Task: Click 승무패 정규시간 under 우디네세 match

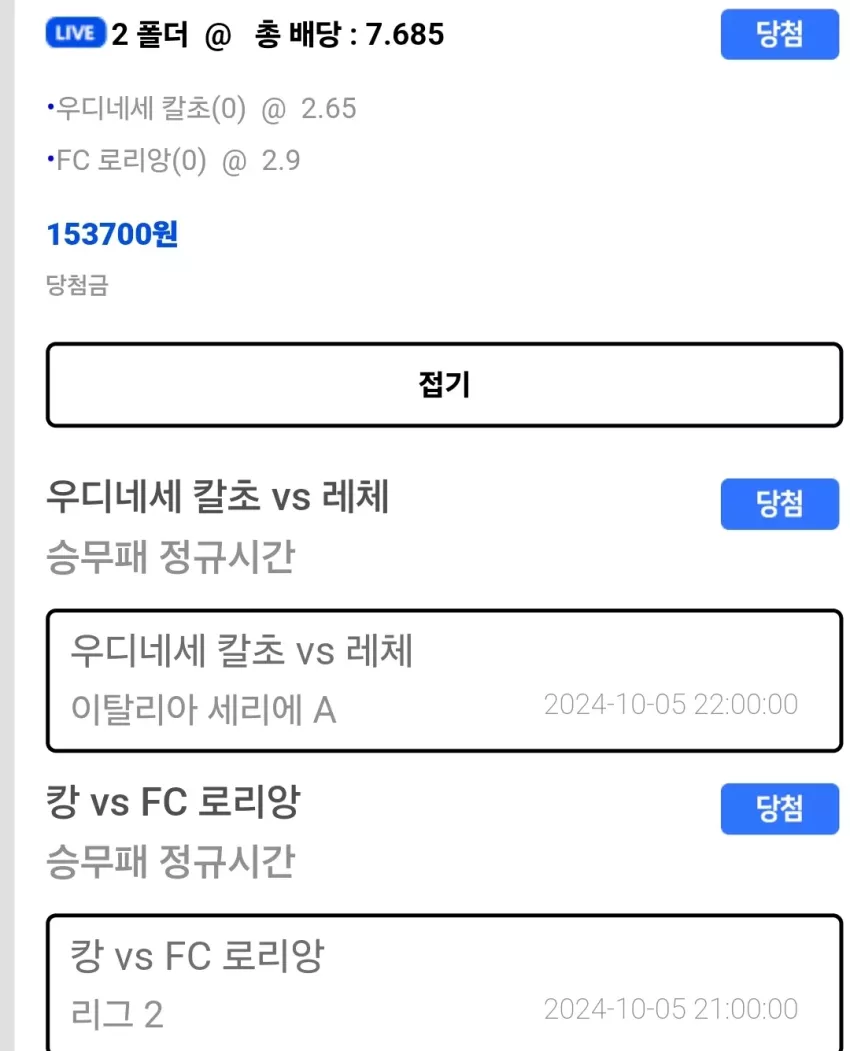Action: click(x=170, y=557)
